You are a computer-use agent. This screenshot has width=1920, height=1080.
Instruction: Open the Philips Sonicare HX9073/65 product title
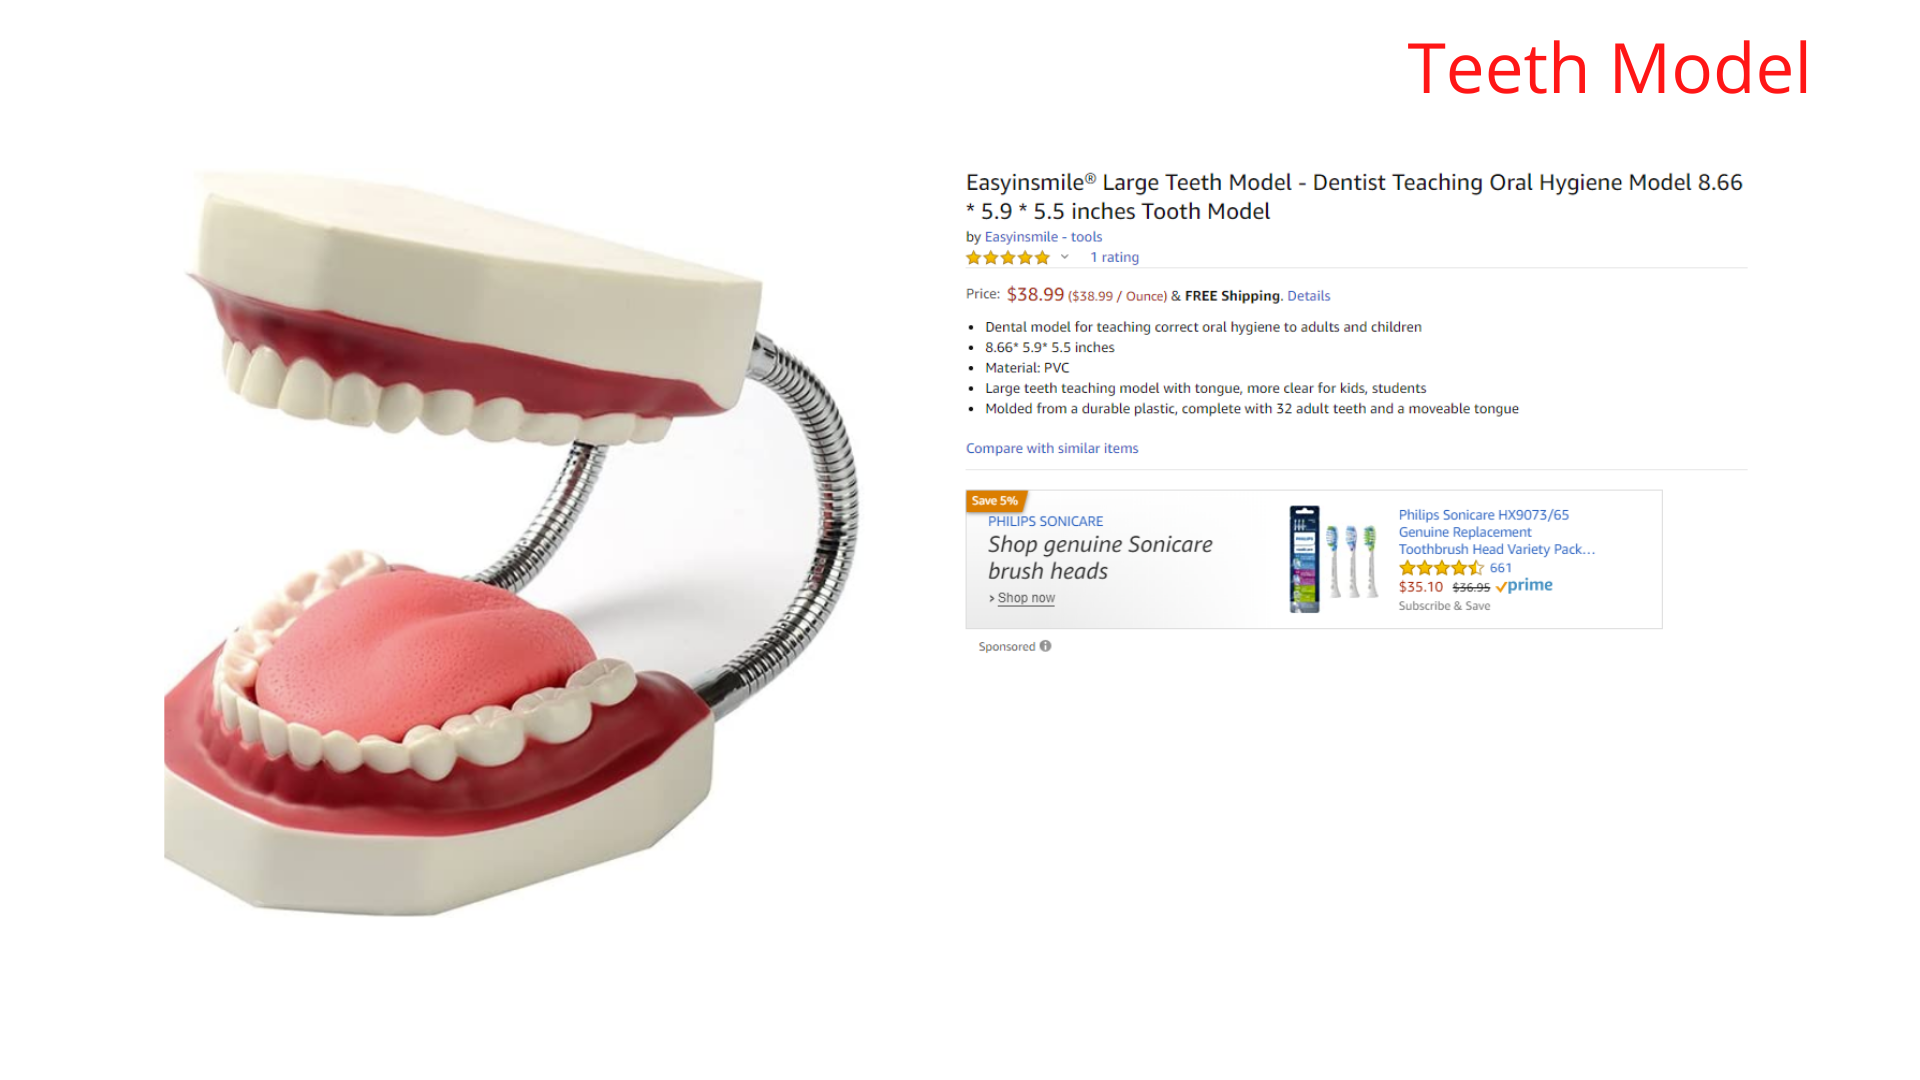pyautogui.click(x=1496, y=532)
